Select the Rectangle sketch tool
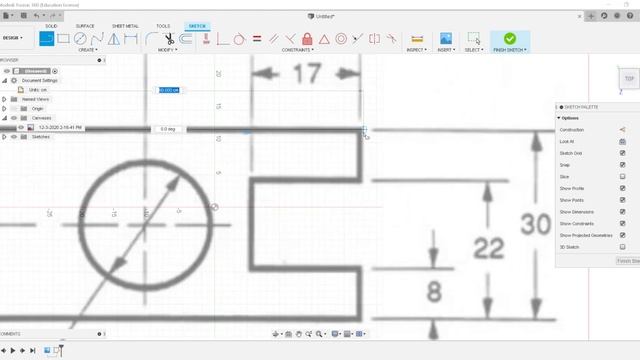This screenshot has width=640, height=360. [x=63, y=39]
